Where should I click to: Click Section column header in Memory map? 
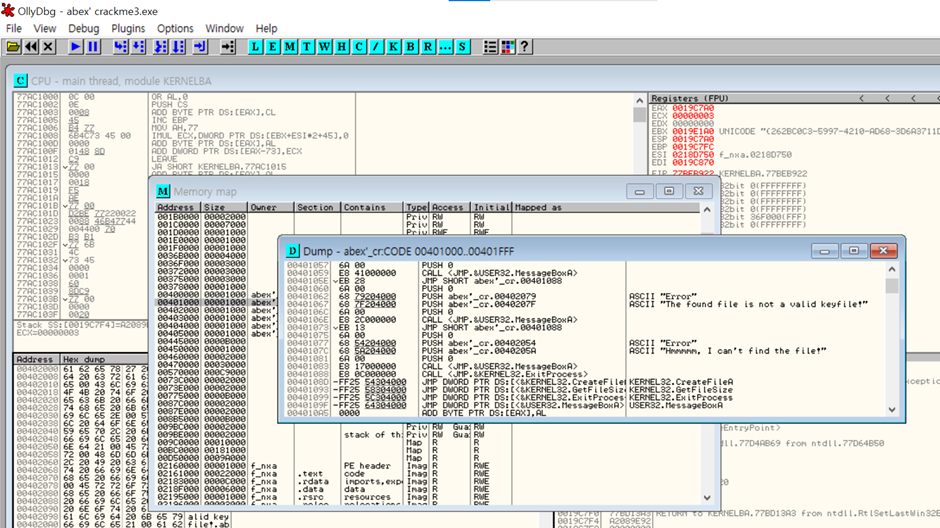(317, 207)
